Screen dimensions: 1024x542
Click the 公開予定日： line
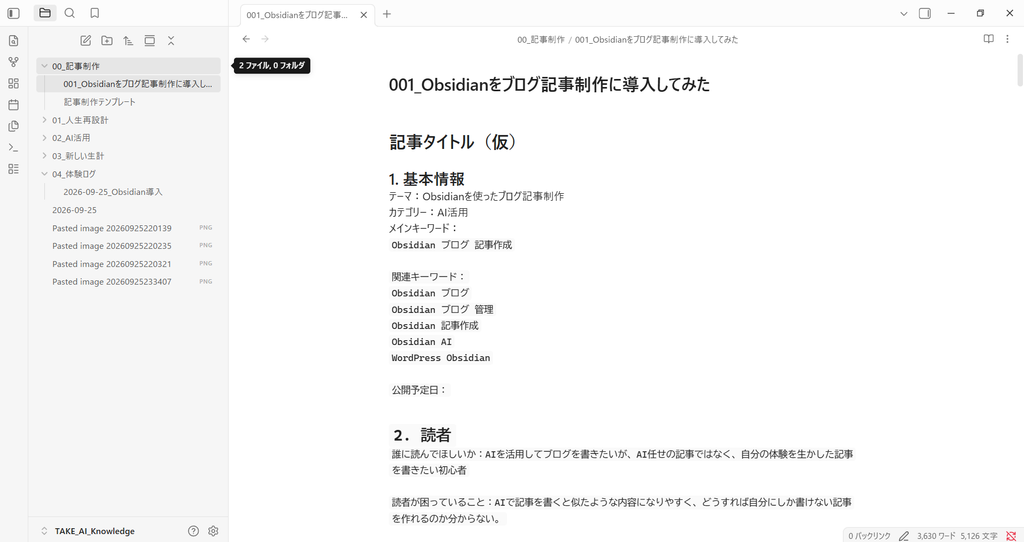[x=419, y=390]
